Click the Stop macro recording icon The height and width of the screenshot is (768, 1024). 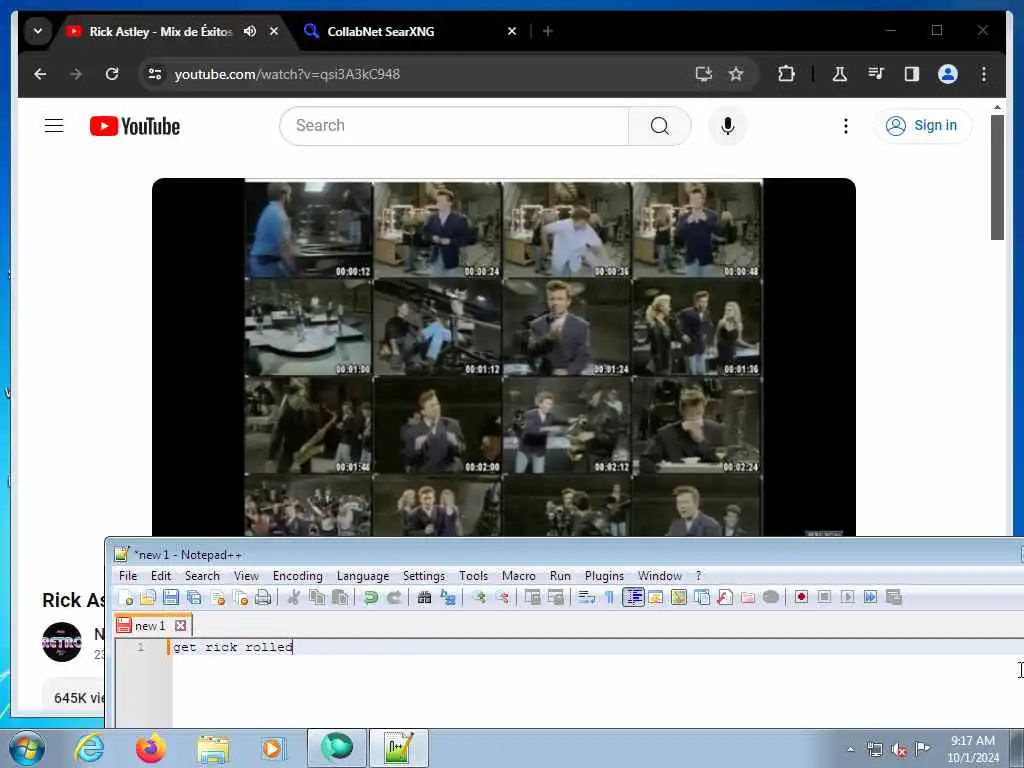(x=824, y=598)
